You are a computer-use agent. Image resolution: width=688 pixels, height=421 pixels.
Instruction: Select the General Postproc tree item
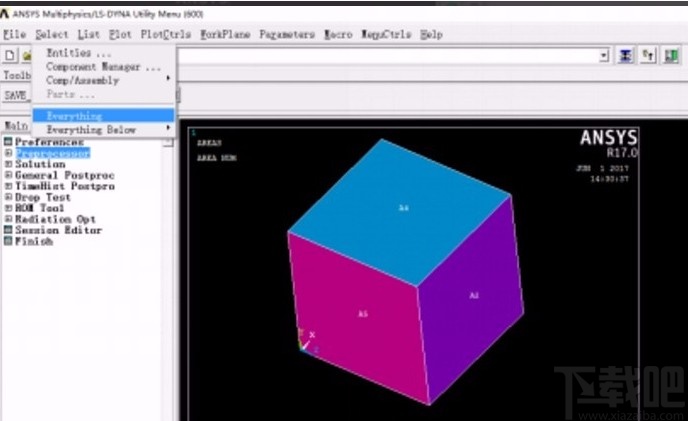pyautogui.click(x=64, y=175)
